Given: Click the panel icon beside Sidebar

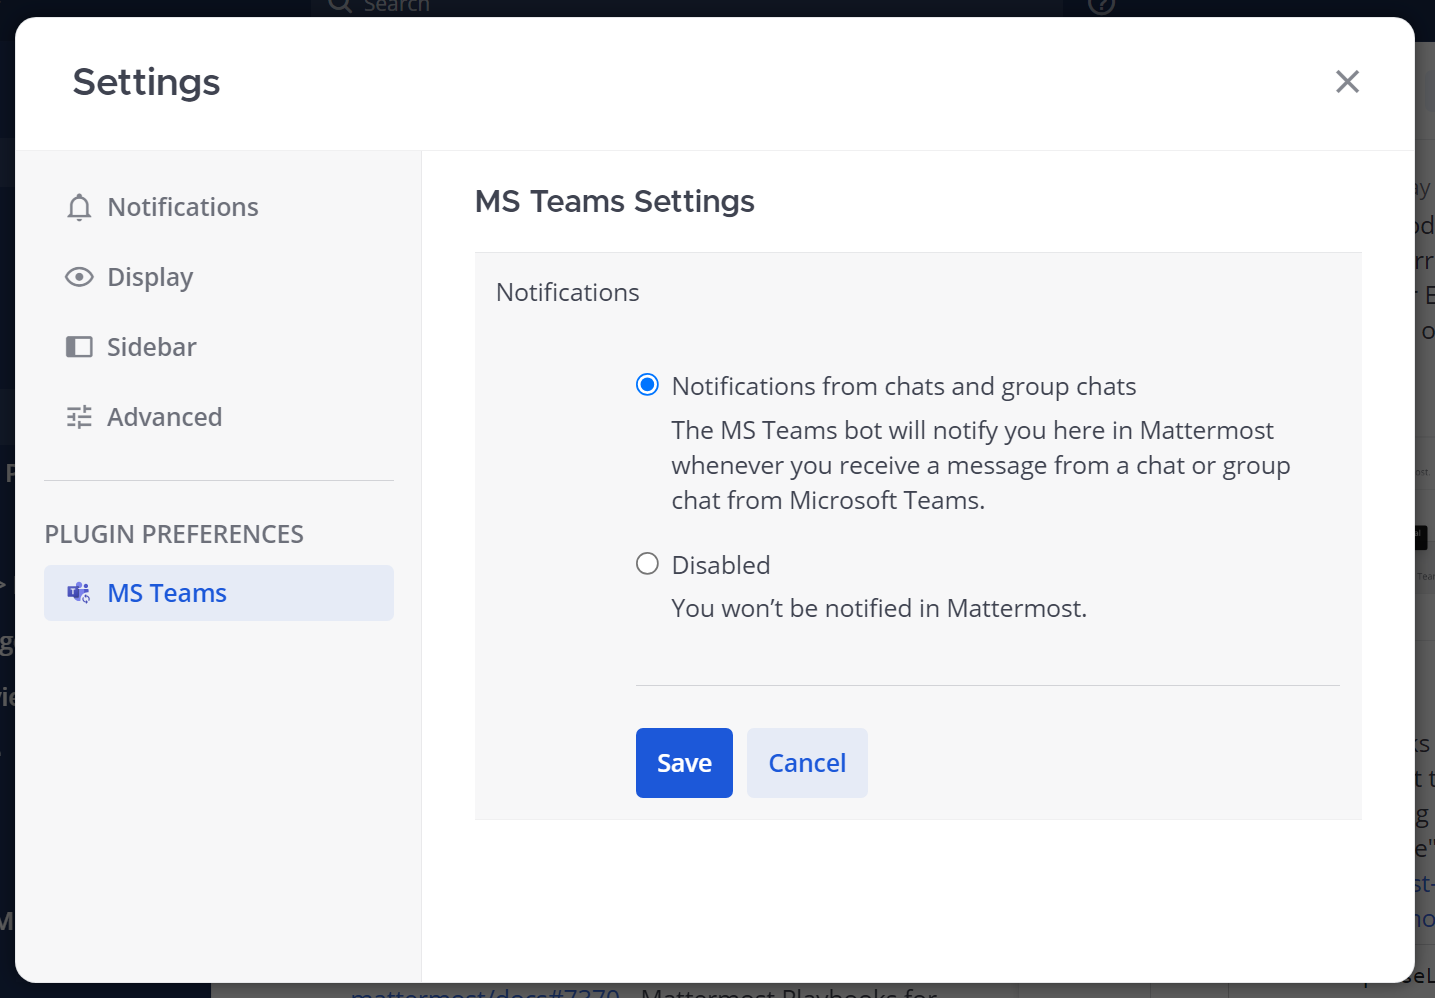Looking at the screenshot, I should (x=79, y=347).
